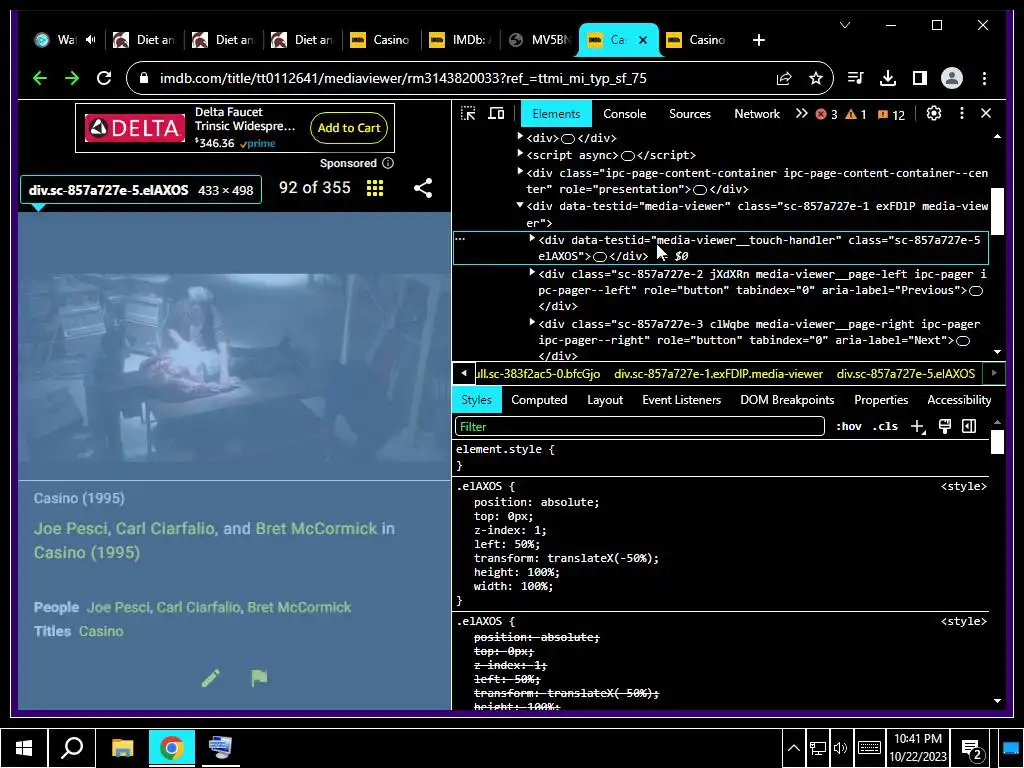Open the Computed styles tab

[539, 400]
